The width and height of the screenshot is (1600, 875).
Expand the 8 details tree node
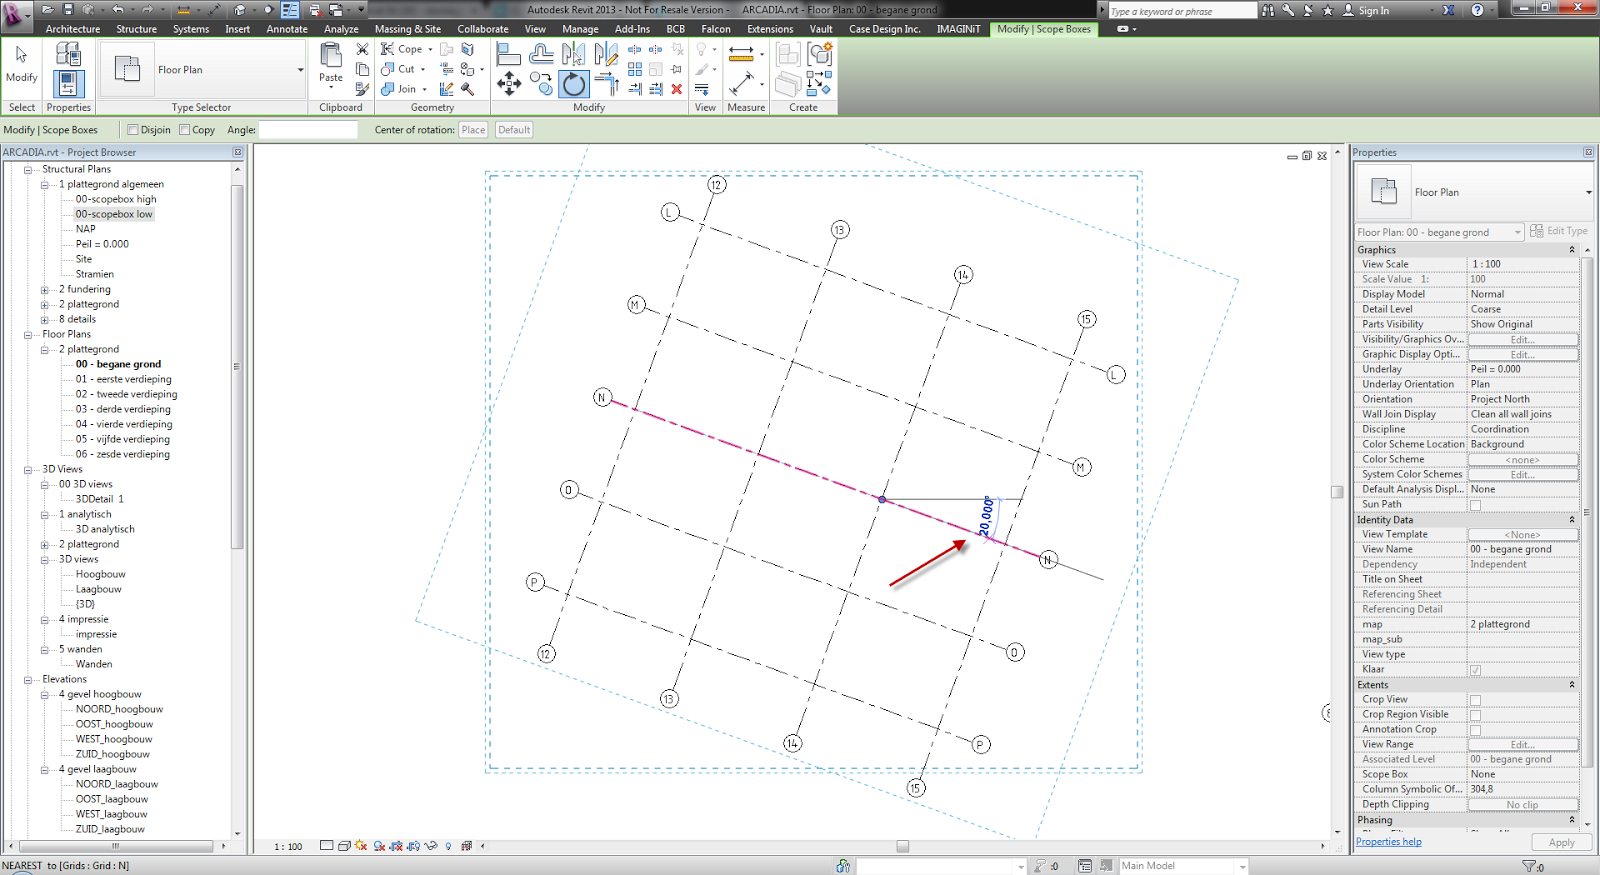tap(44, 320)
